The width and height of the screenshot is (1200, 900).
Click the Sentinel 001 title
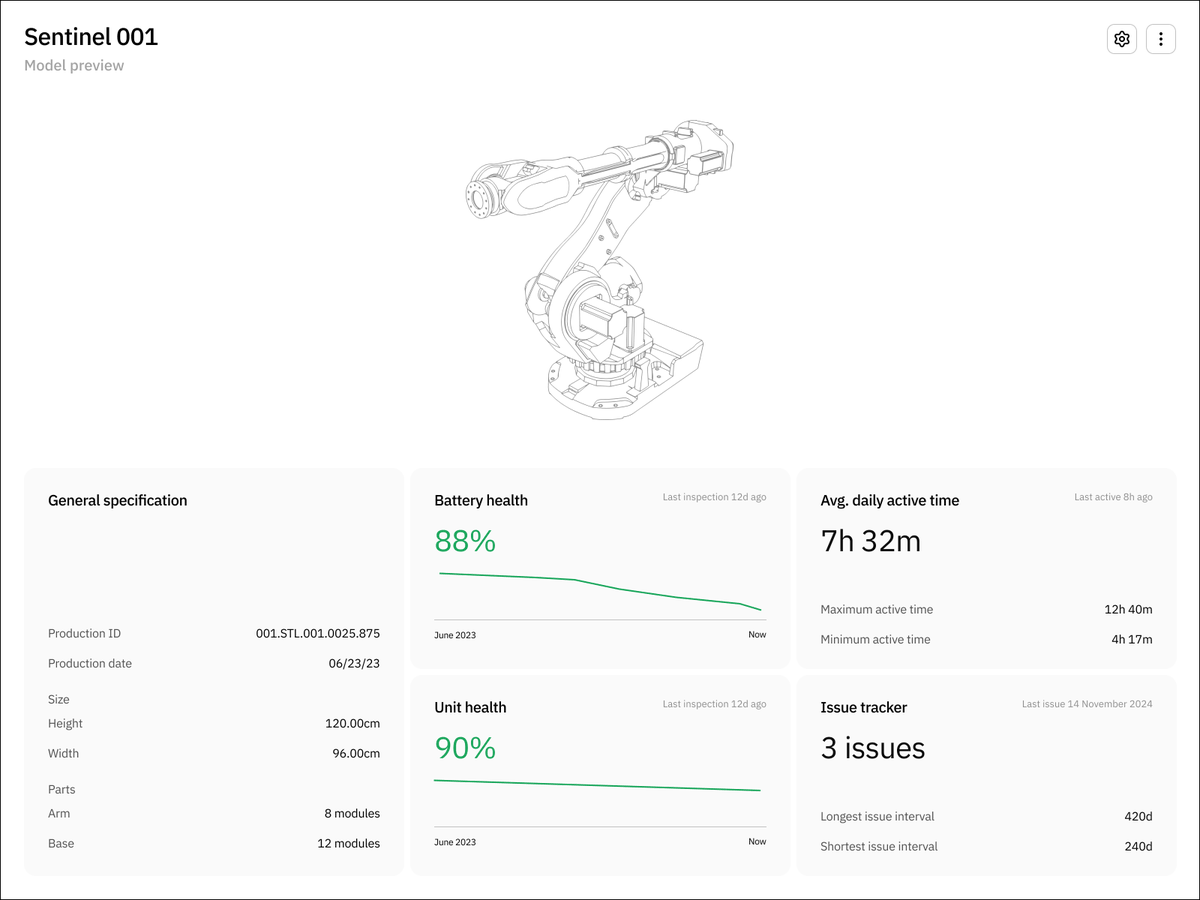(x=91, y=37)
